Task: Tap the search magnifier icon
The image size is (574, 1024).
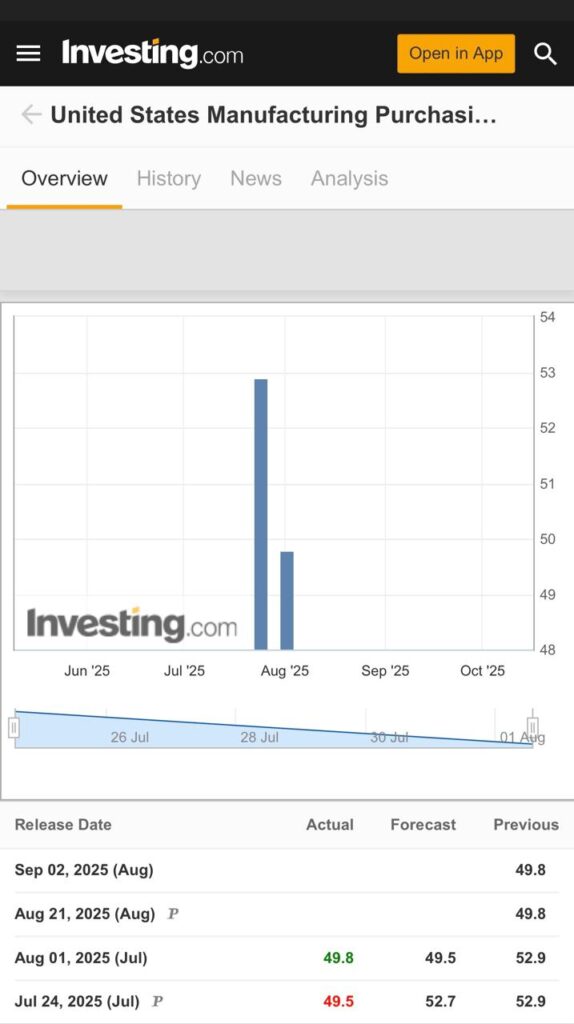Action: 545,54
